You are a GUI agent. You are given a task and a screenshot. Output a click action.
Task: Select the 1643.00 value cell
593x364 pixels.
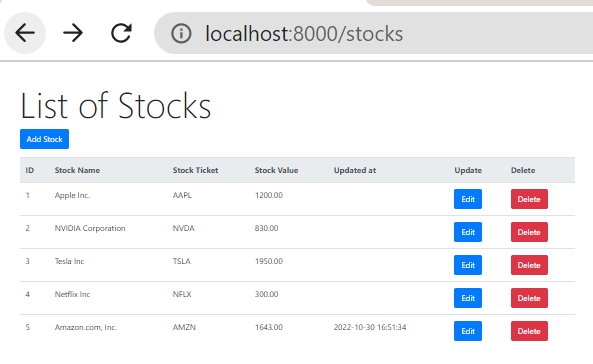coord(269,327)
